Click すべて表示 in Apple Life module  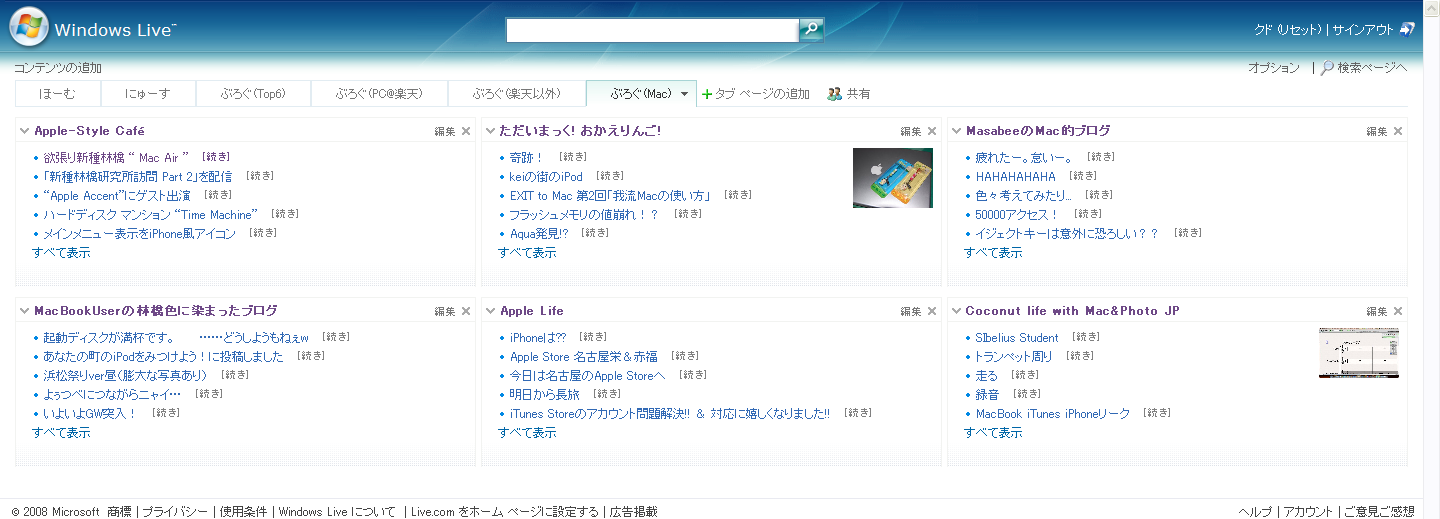[x=527, y=433]
